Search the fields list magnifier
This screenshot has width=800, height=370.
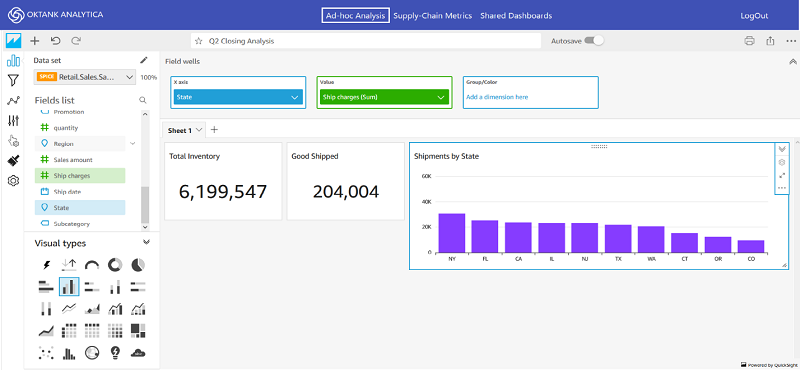click(143, 100)
